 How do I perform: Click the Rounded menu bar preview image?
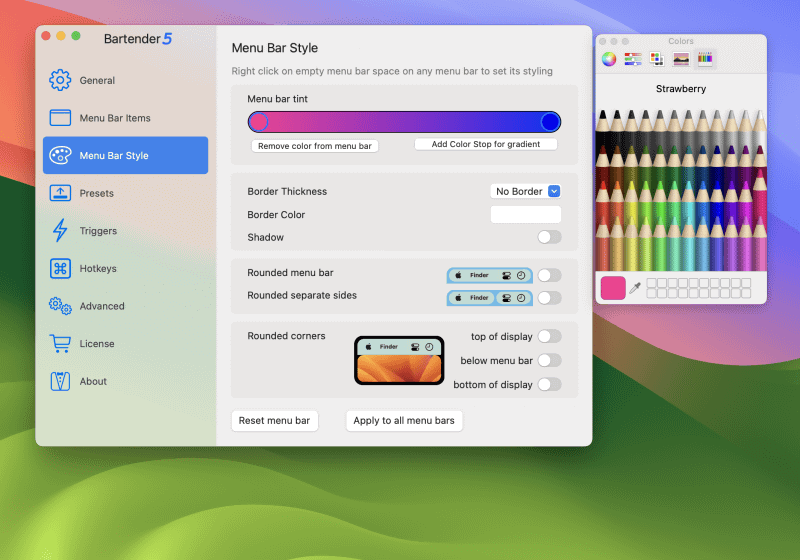click(x=490, y=275)
